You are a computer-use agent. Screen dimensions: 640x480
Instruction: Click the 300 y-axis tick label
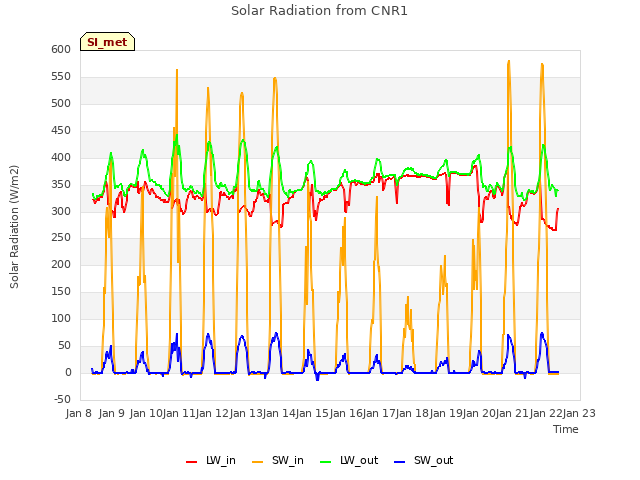click(x=61, y=211)
